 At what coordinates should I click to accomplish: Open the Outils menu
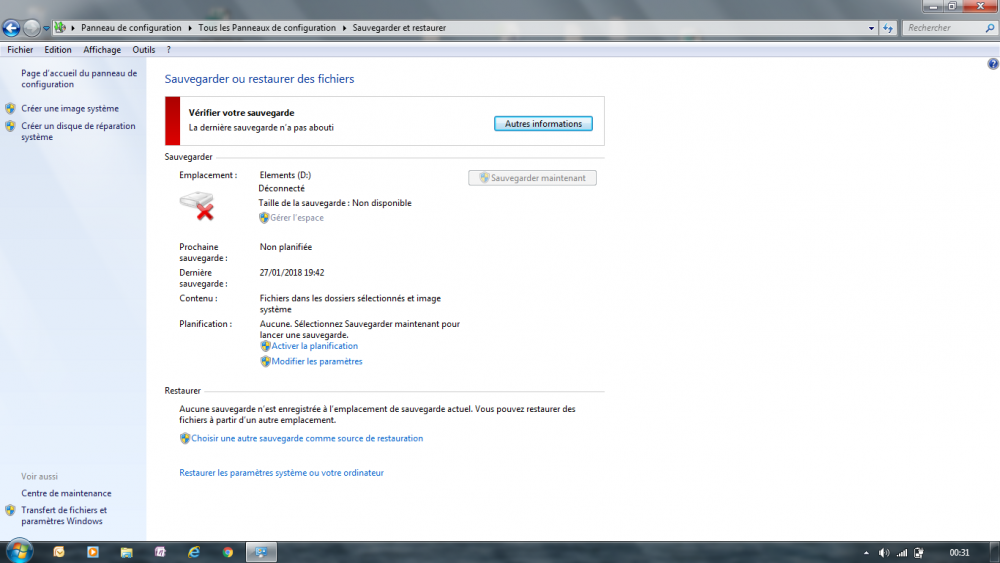(x=143, y=50)
